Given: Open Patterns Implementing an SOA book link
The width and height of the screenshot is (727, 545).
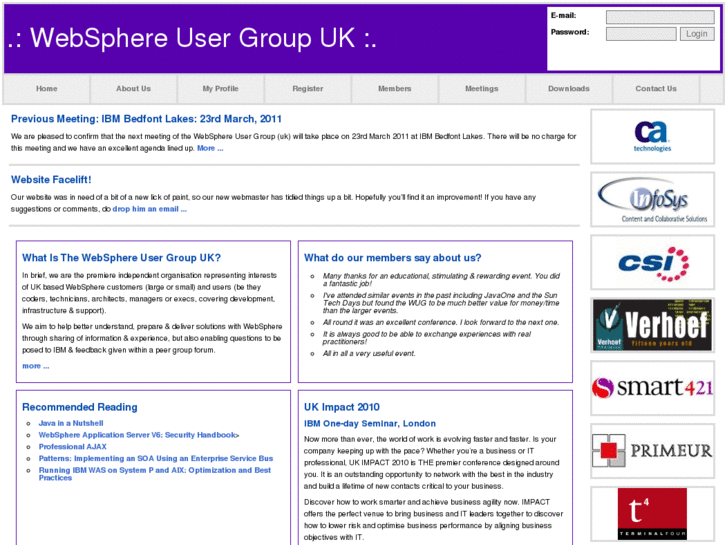Looking at the screenshot, I should pos(156,458).
